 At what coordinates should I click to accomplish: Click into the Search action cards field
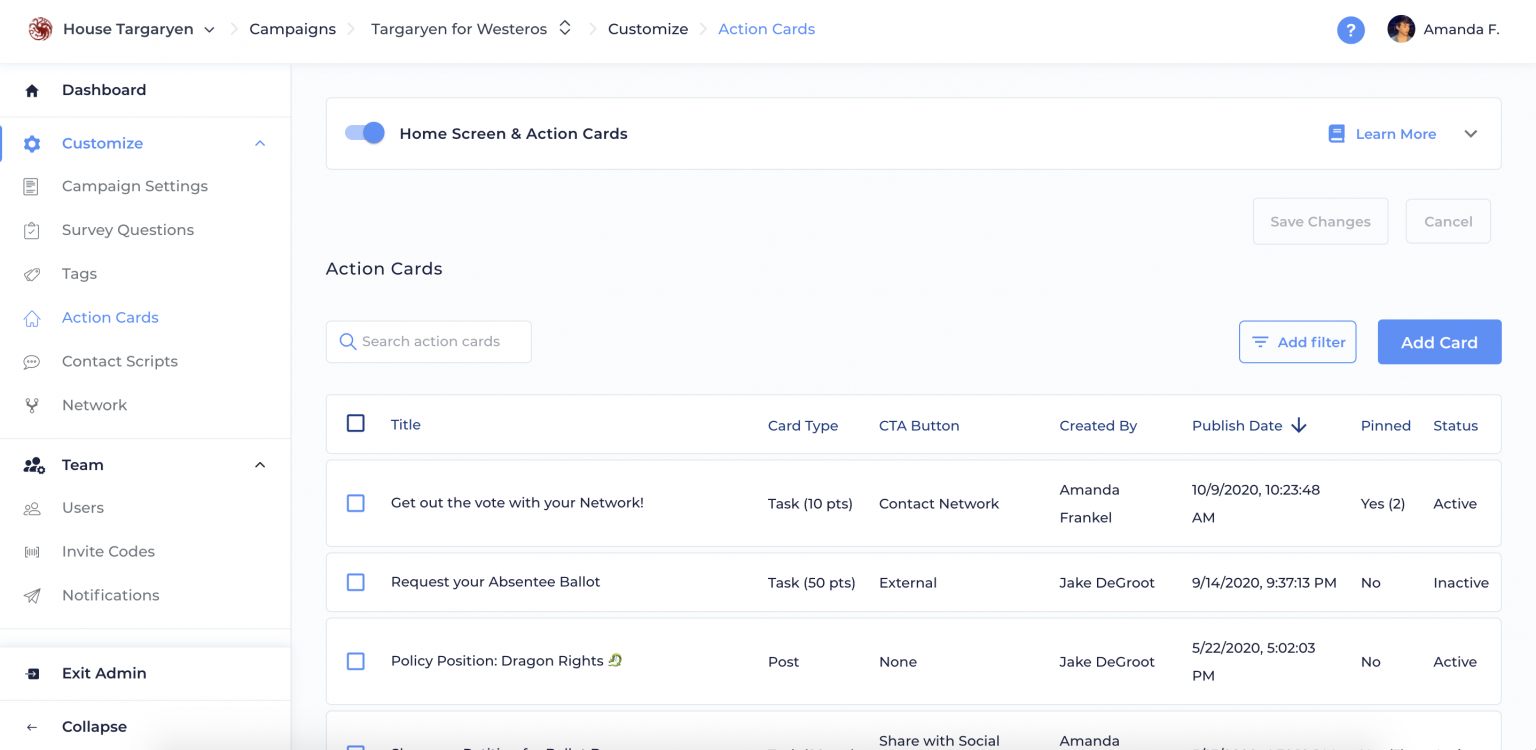[x=429, y=342]
